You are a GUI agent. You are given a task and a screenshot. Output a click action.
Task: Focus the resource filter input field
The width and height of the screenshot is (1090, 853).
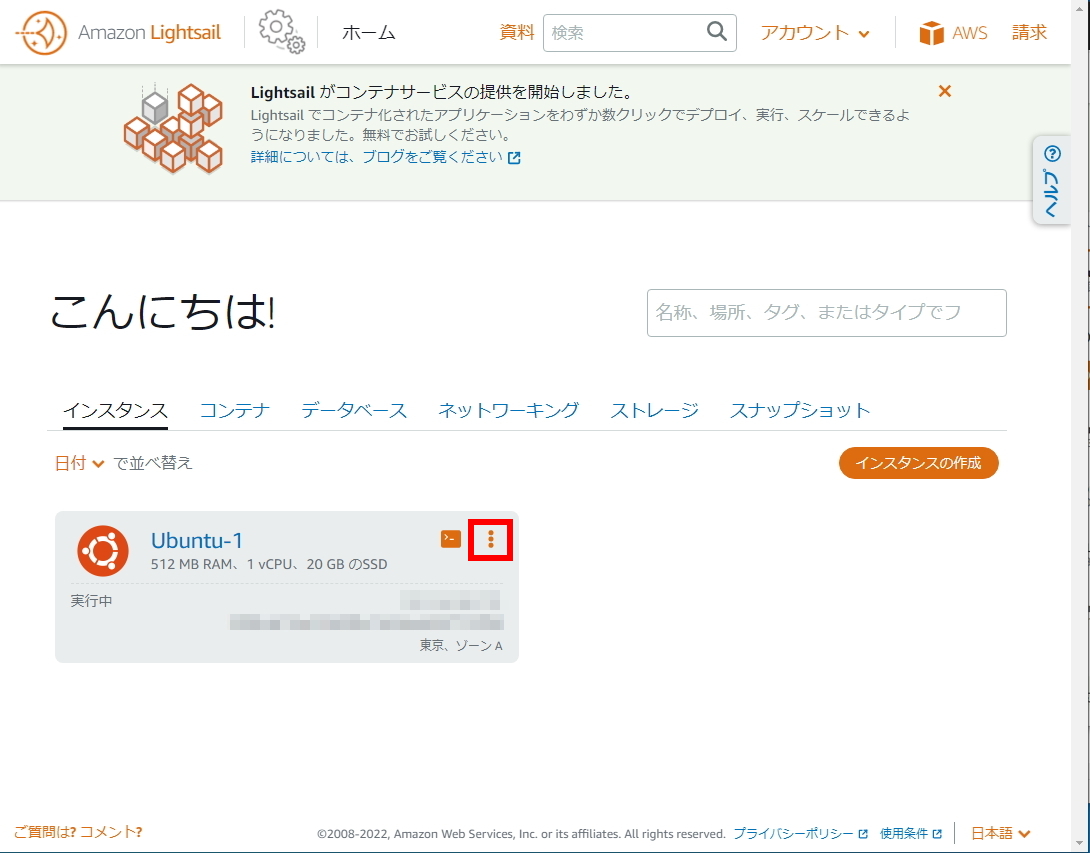827,313
